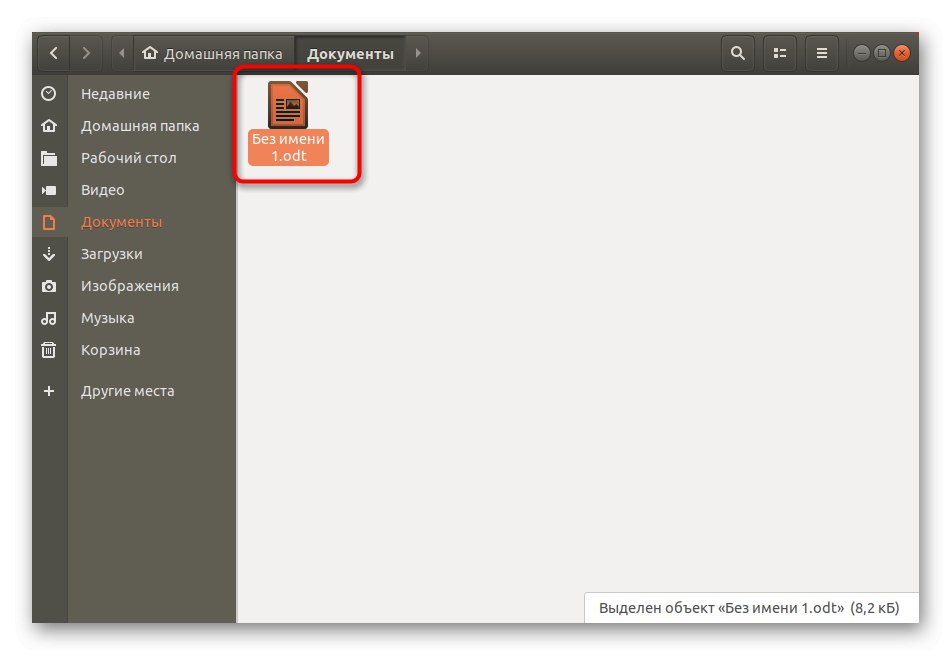The width and height of the screenshot is (951, 655).
Task: Click the camcorder icon beside Видео
Action: tap(49, 190)
